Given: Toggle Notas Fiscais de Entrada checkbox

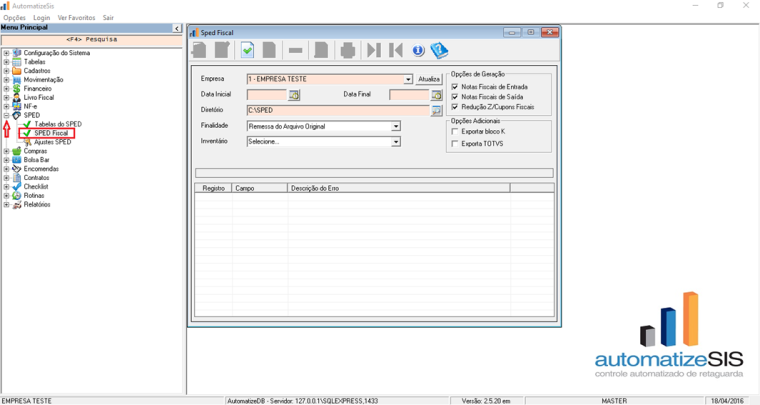Looking at the screenshot, I should tap(455, 87).
